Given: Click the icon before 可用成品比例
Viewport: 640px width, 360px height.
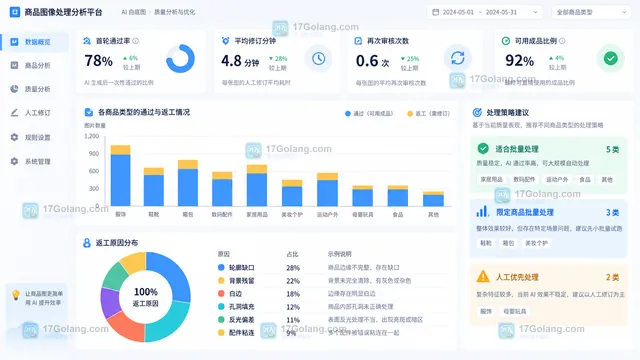Looking at the screenshot, I should click(506, 41).
